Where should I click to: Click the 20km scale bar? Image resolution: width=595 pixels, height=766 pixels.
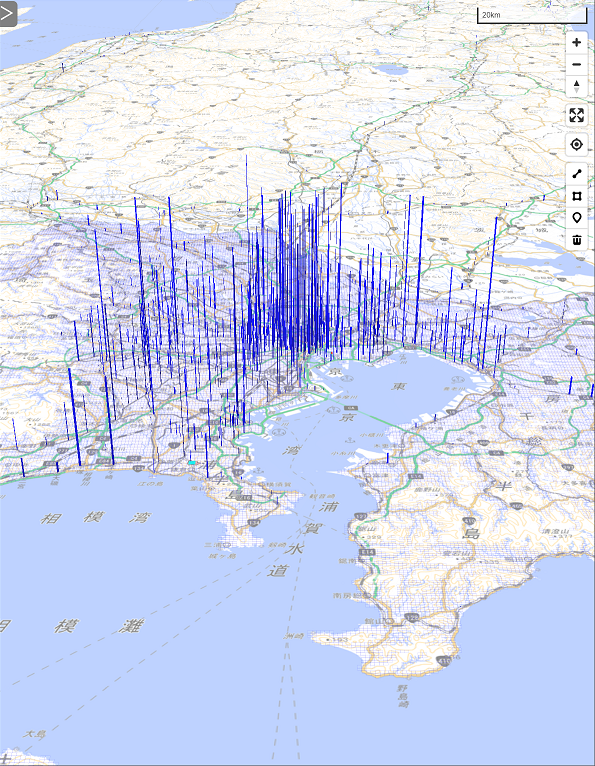(x=532, y=15)
